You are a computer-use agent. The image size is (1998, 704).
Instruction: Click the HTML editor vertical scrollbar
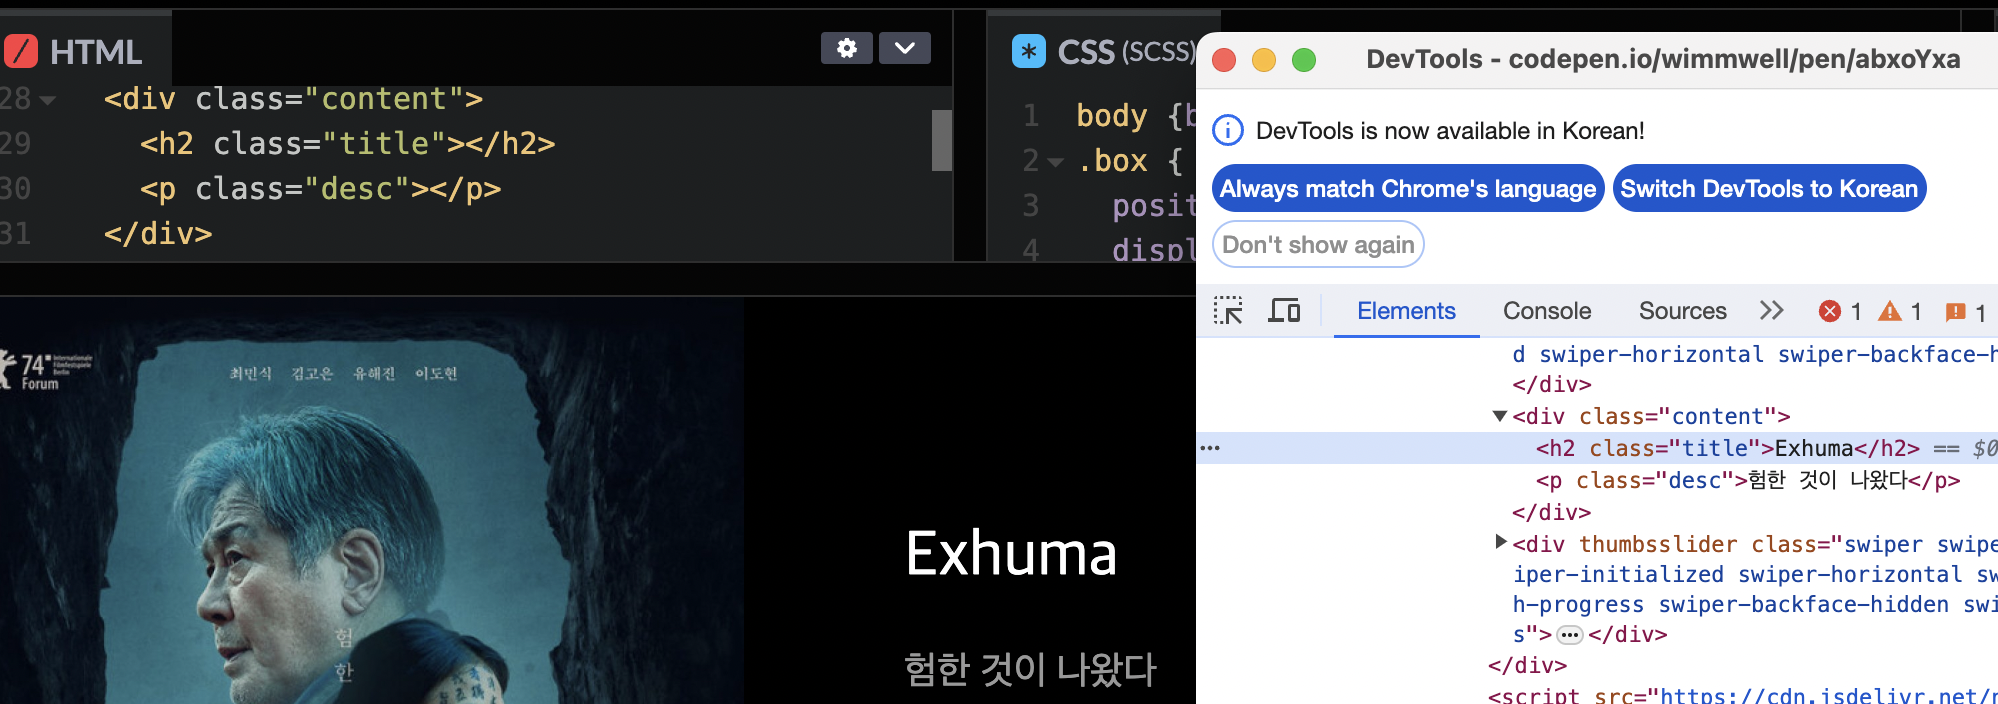tap(941, 140)
